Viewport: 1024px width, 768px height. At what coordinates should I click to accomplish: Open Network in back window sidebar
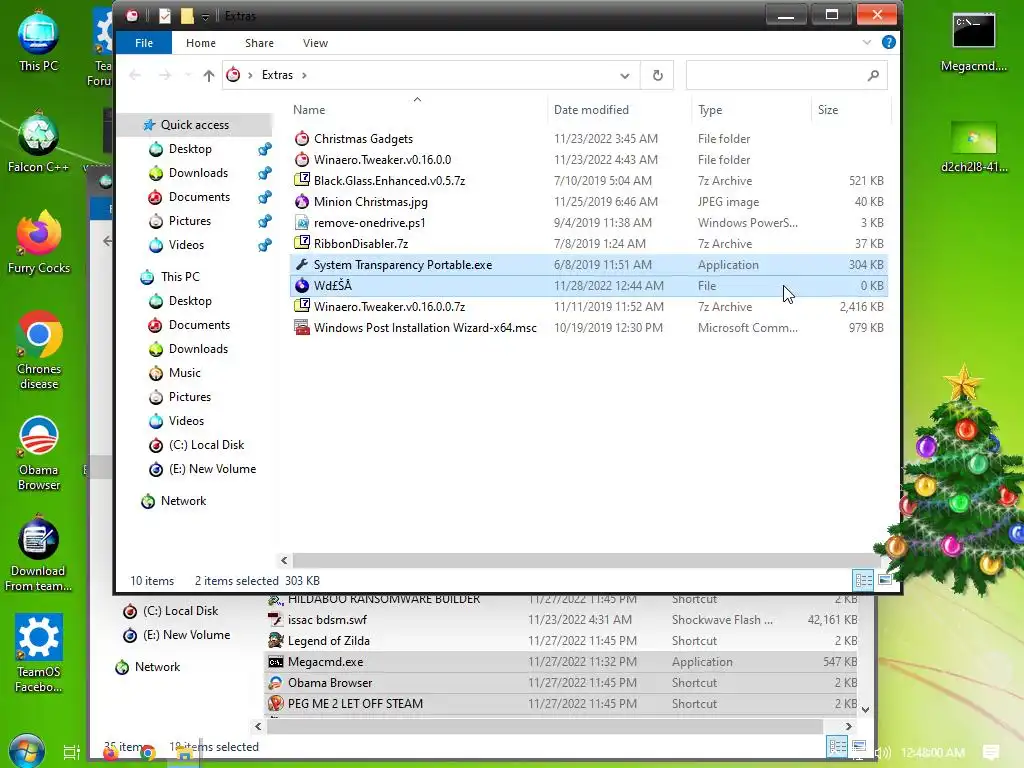[157, 667]
